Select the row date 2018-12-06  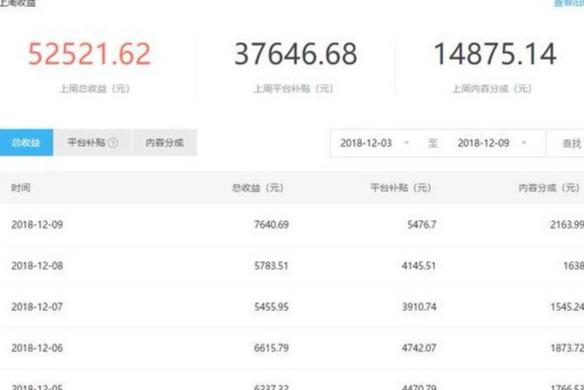37,348
